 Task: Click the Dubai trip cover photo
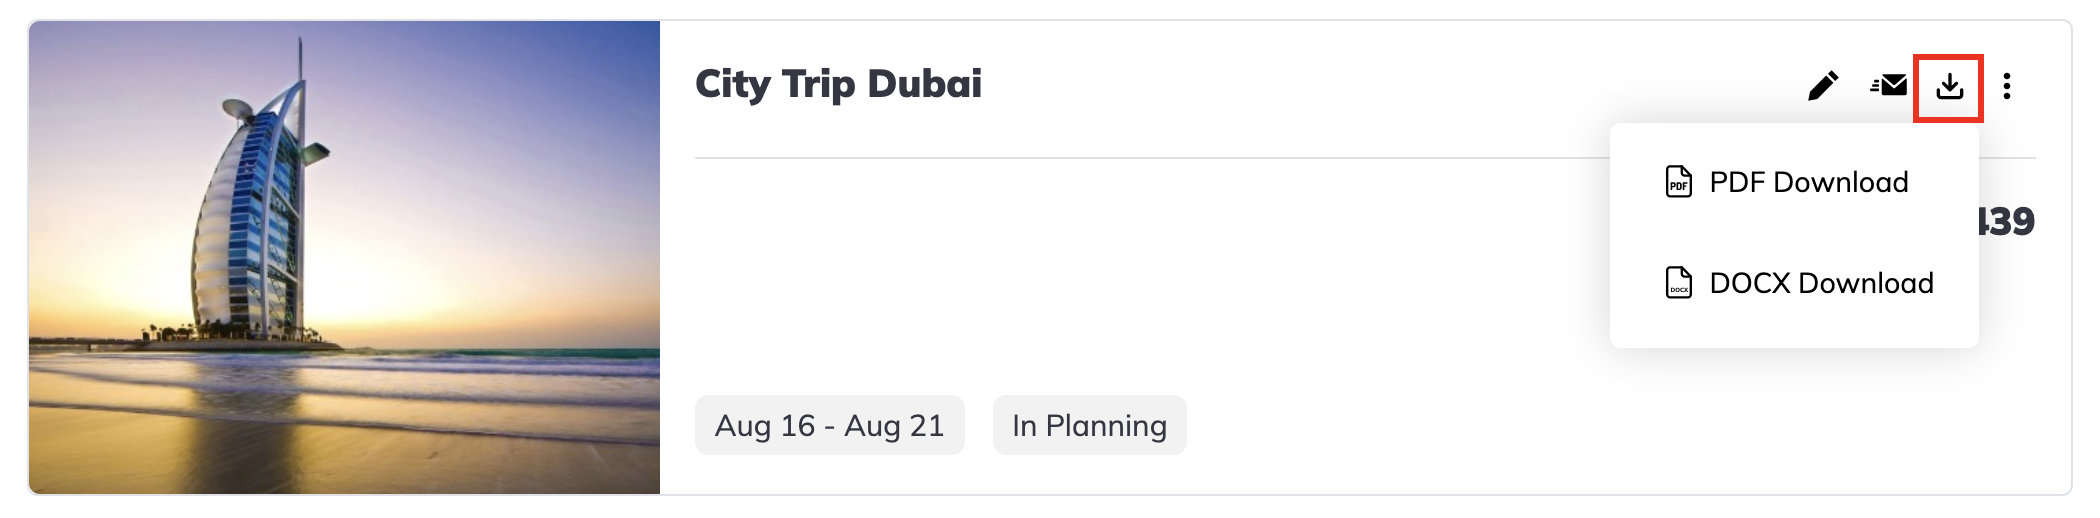tap(344, 257)
